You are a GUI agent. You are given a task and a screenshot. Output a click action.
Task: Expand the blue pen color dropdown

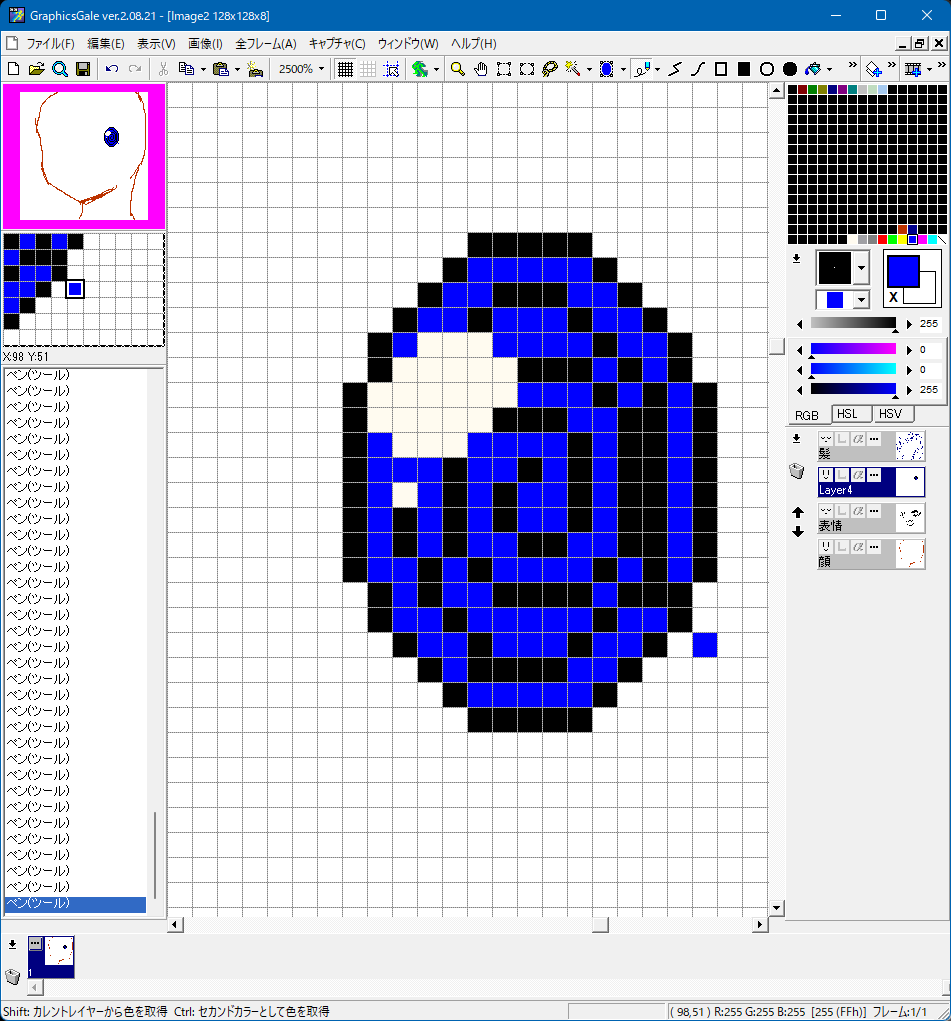click(x=860, y=300)
